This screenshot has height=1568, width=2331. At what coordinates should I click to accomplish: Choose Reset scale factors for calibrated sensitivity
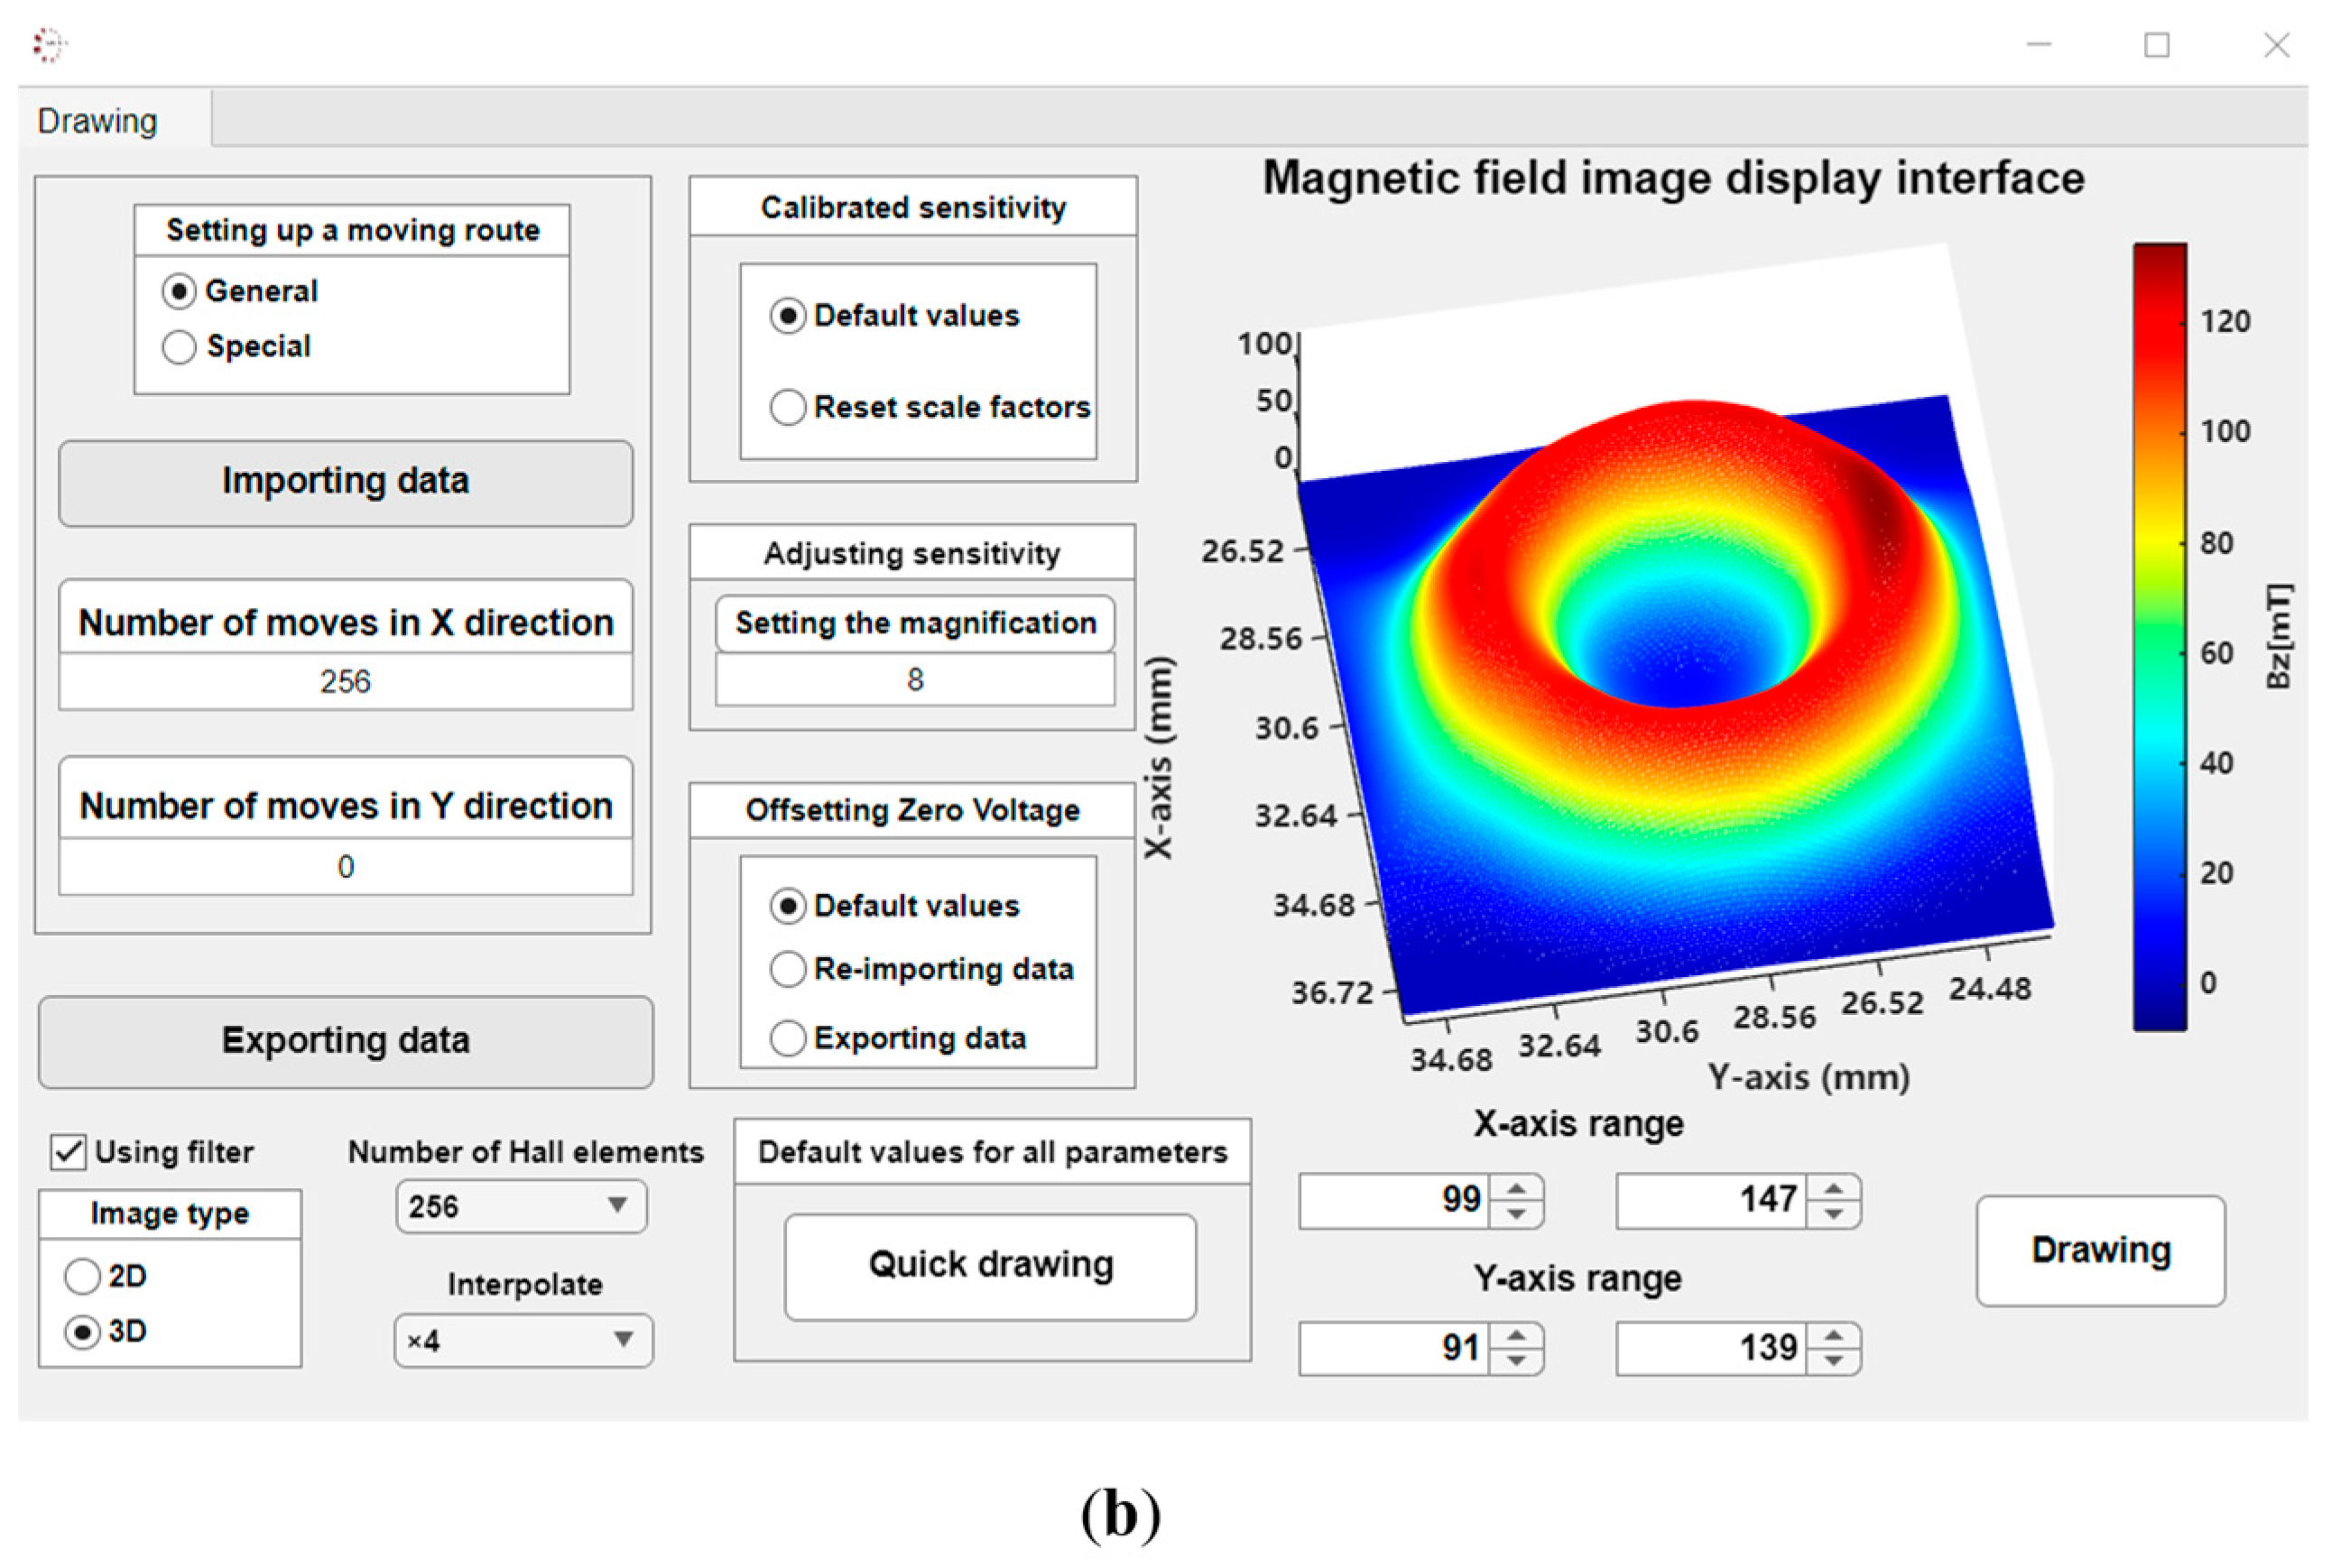coord(788,407)
